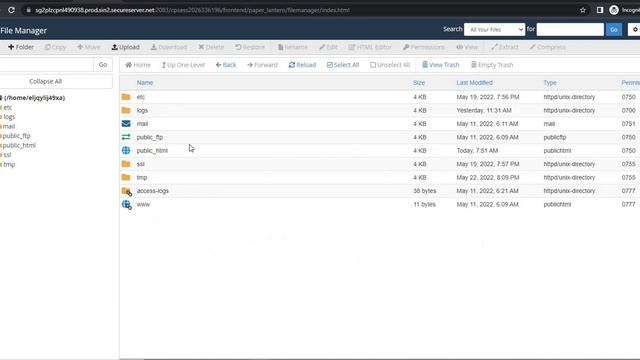Select the public_html name in file list
The image size is (640, 360).
(152, 151)
